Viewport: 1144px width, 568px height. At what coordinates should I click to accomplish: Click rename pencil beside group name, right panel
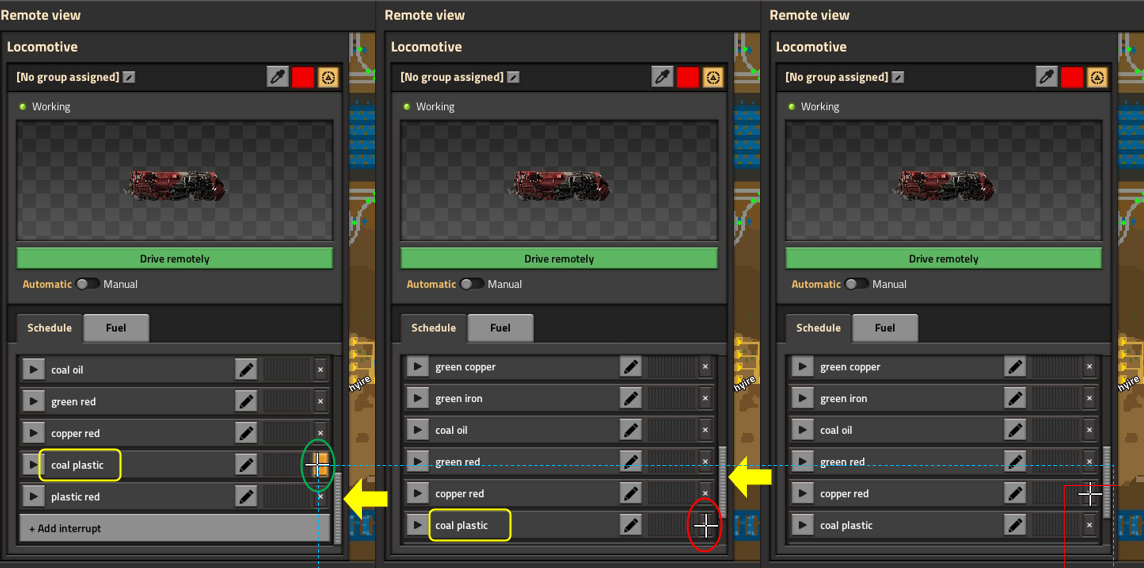point(897,77)
